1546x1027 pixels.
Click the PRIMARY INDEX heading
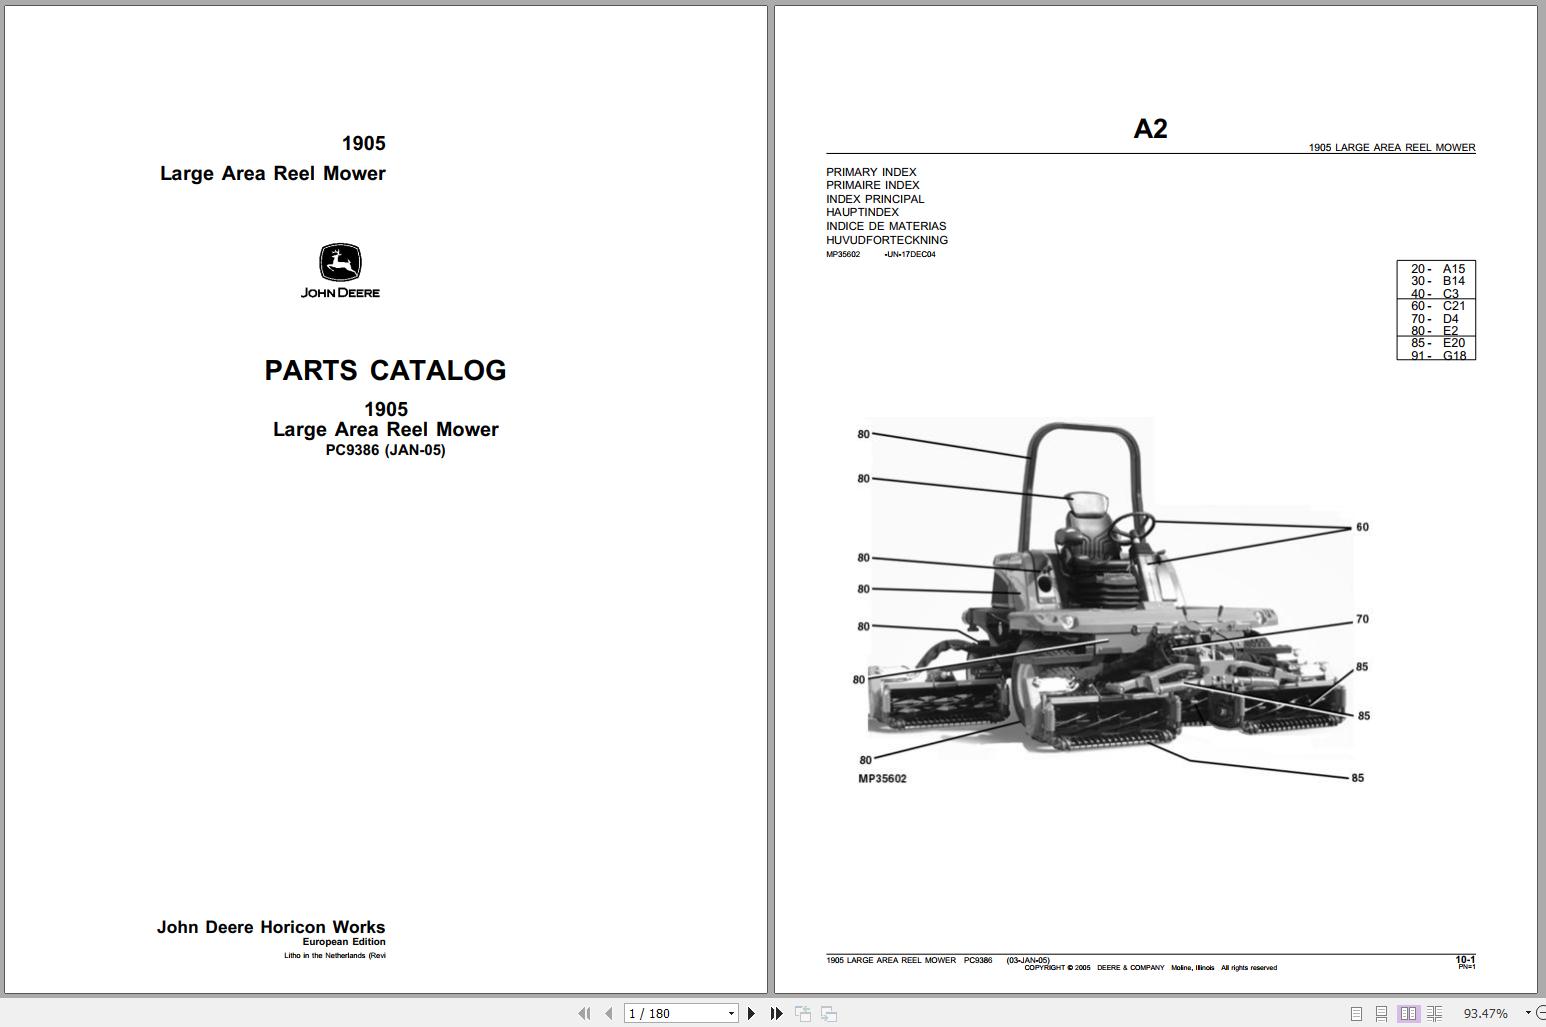[871, 172]
